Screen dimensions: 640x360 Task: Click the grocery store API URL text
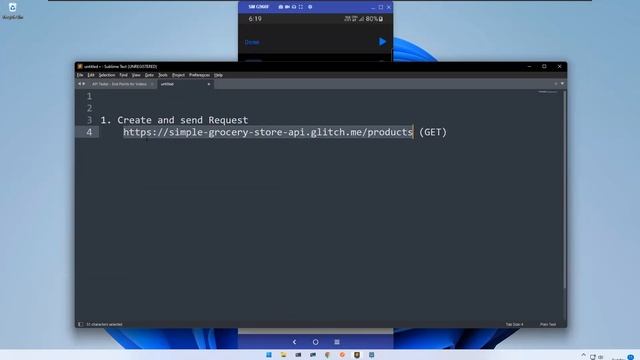[x=268, y=132]
